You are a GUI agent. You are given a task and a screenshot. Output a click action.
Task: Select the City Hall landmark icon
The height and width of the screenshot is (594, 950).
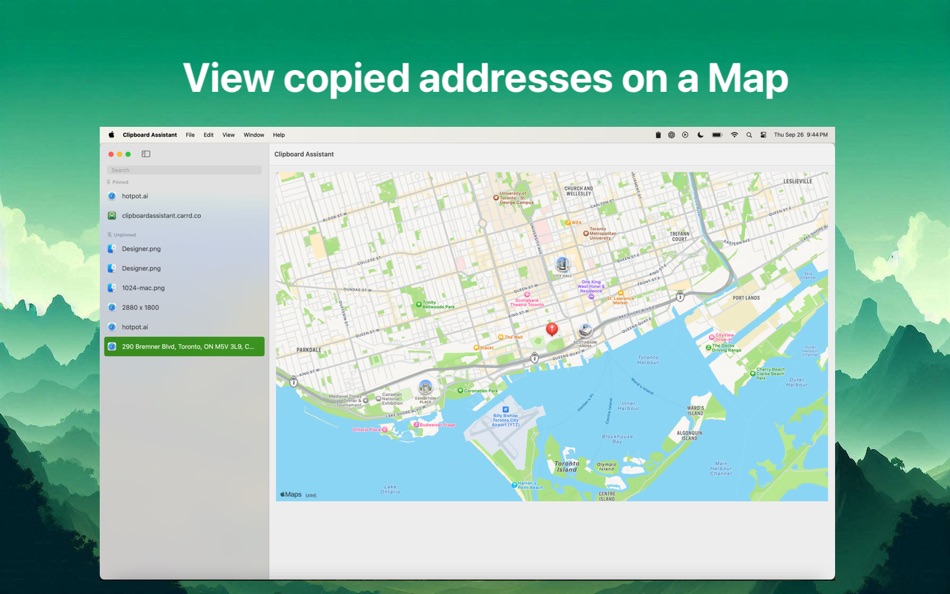[562, 264]
